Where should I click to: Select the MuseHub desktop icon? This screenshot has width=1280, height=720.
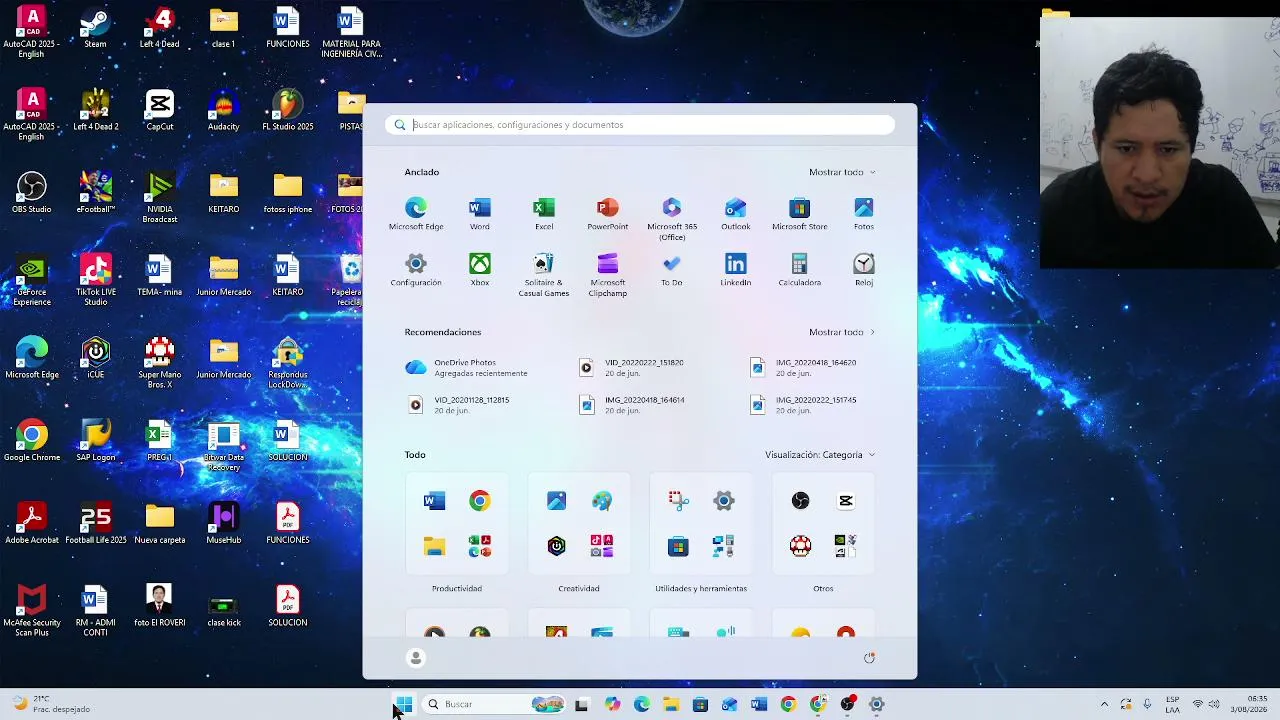point(224,524)
